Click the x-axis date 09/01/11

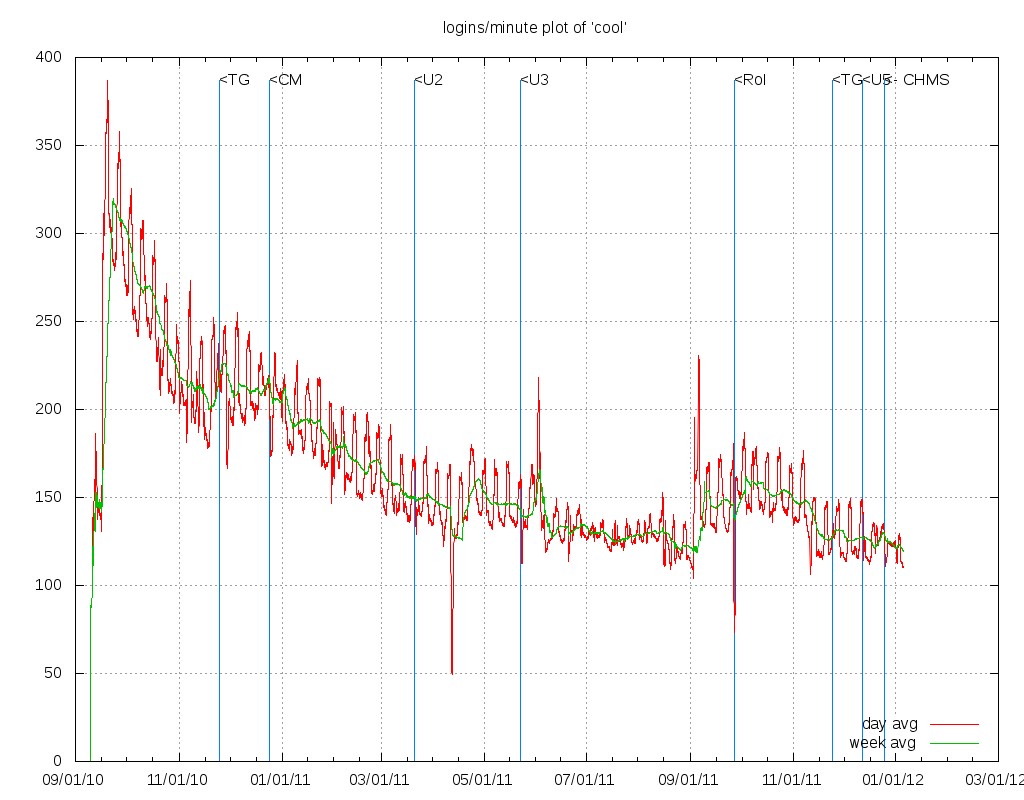pos(688,780)
